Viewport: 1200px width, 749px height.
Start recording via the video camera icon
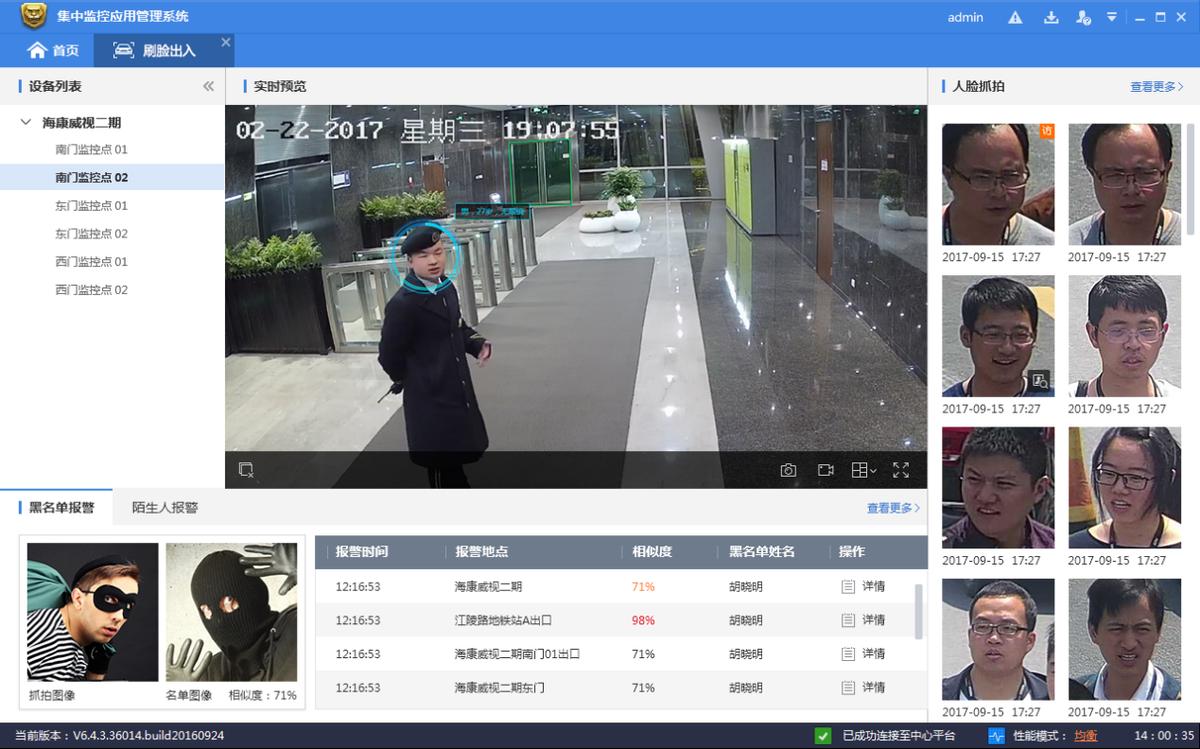click(x=826, y=469)
